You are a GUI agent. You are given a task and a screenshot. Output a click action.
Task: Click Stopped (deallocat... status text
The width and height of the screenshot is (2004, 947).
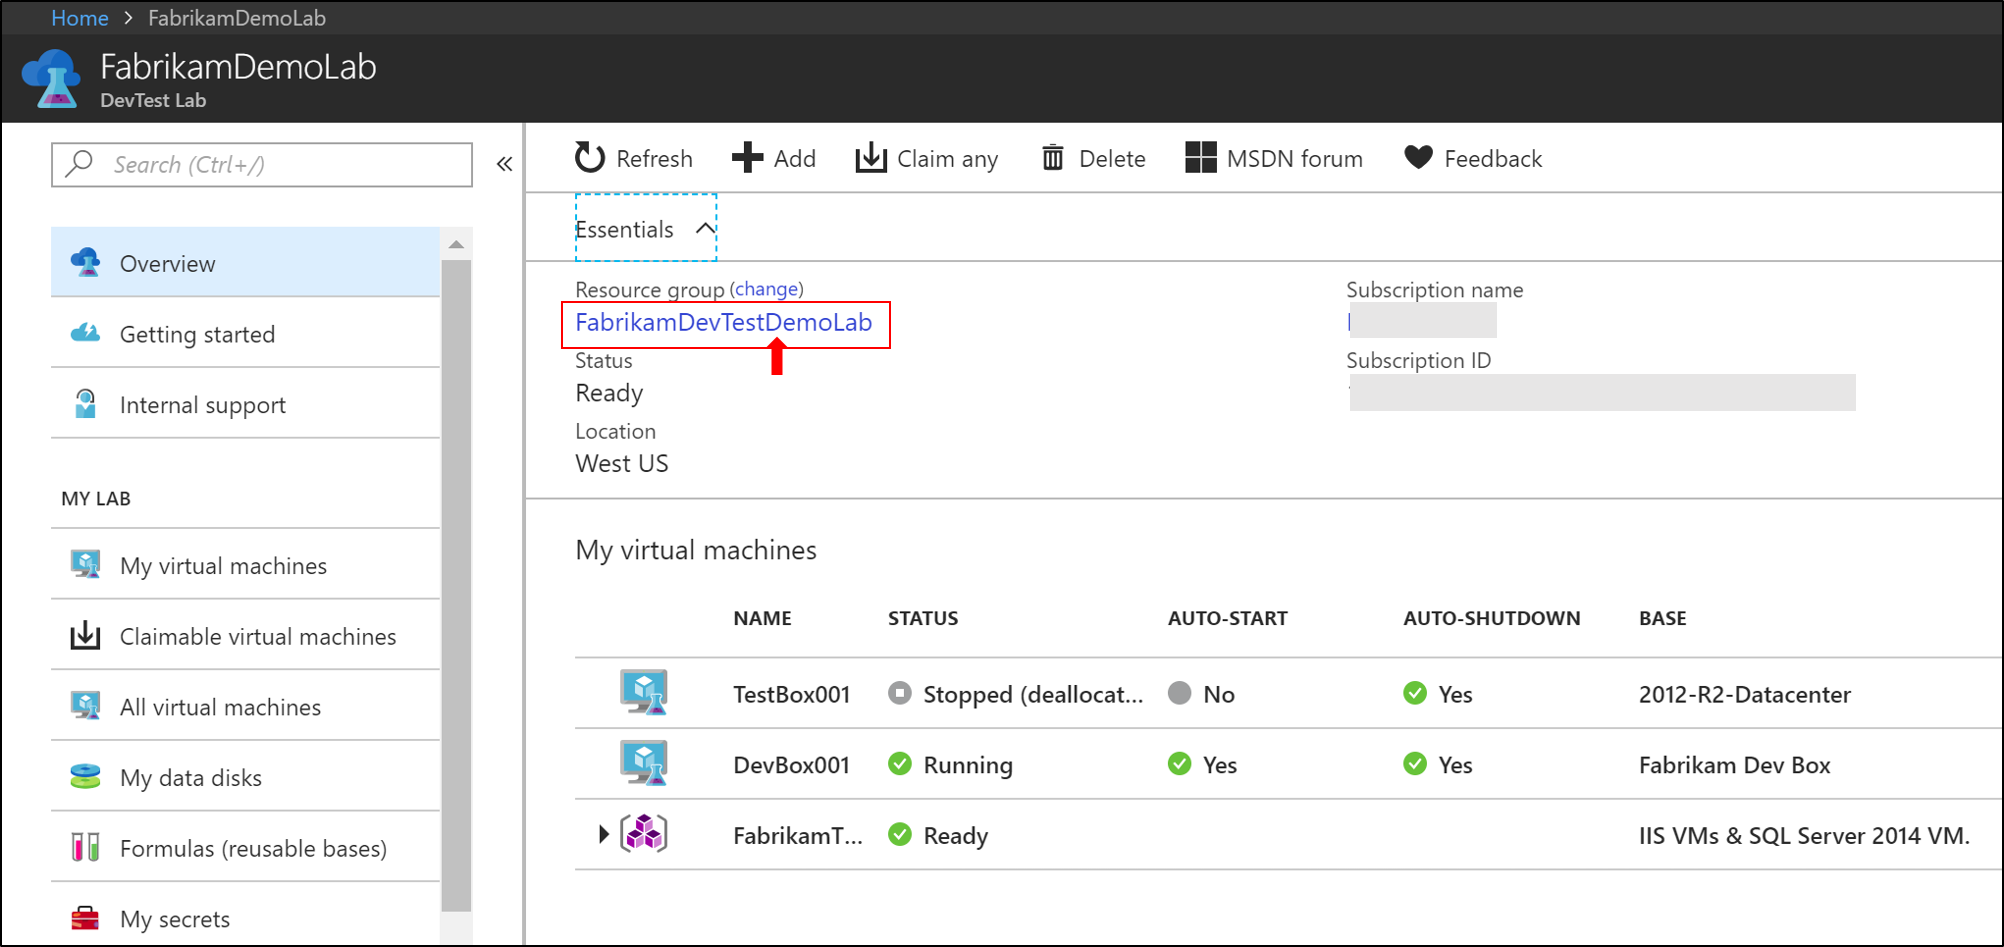click(1033, 693)
